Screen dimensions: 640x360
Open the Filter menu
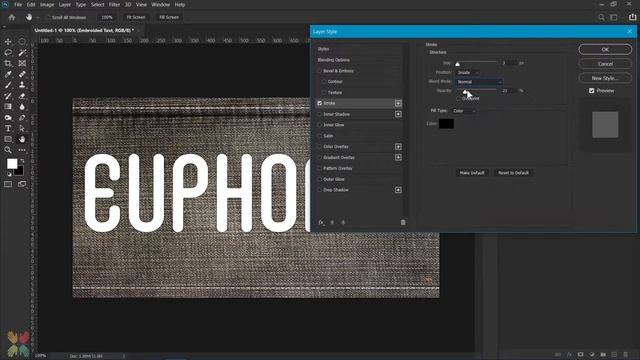[x=114, y=4]
